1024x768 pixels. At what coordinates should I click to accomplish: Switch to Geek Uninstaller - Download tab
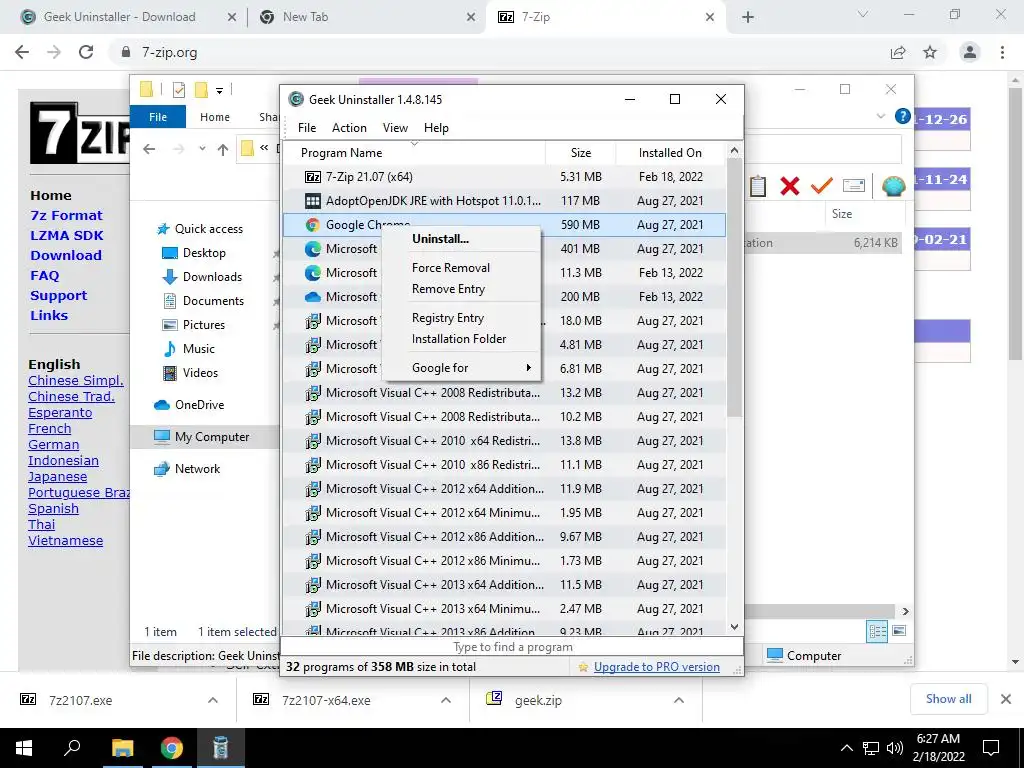pos(120,17)
